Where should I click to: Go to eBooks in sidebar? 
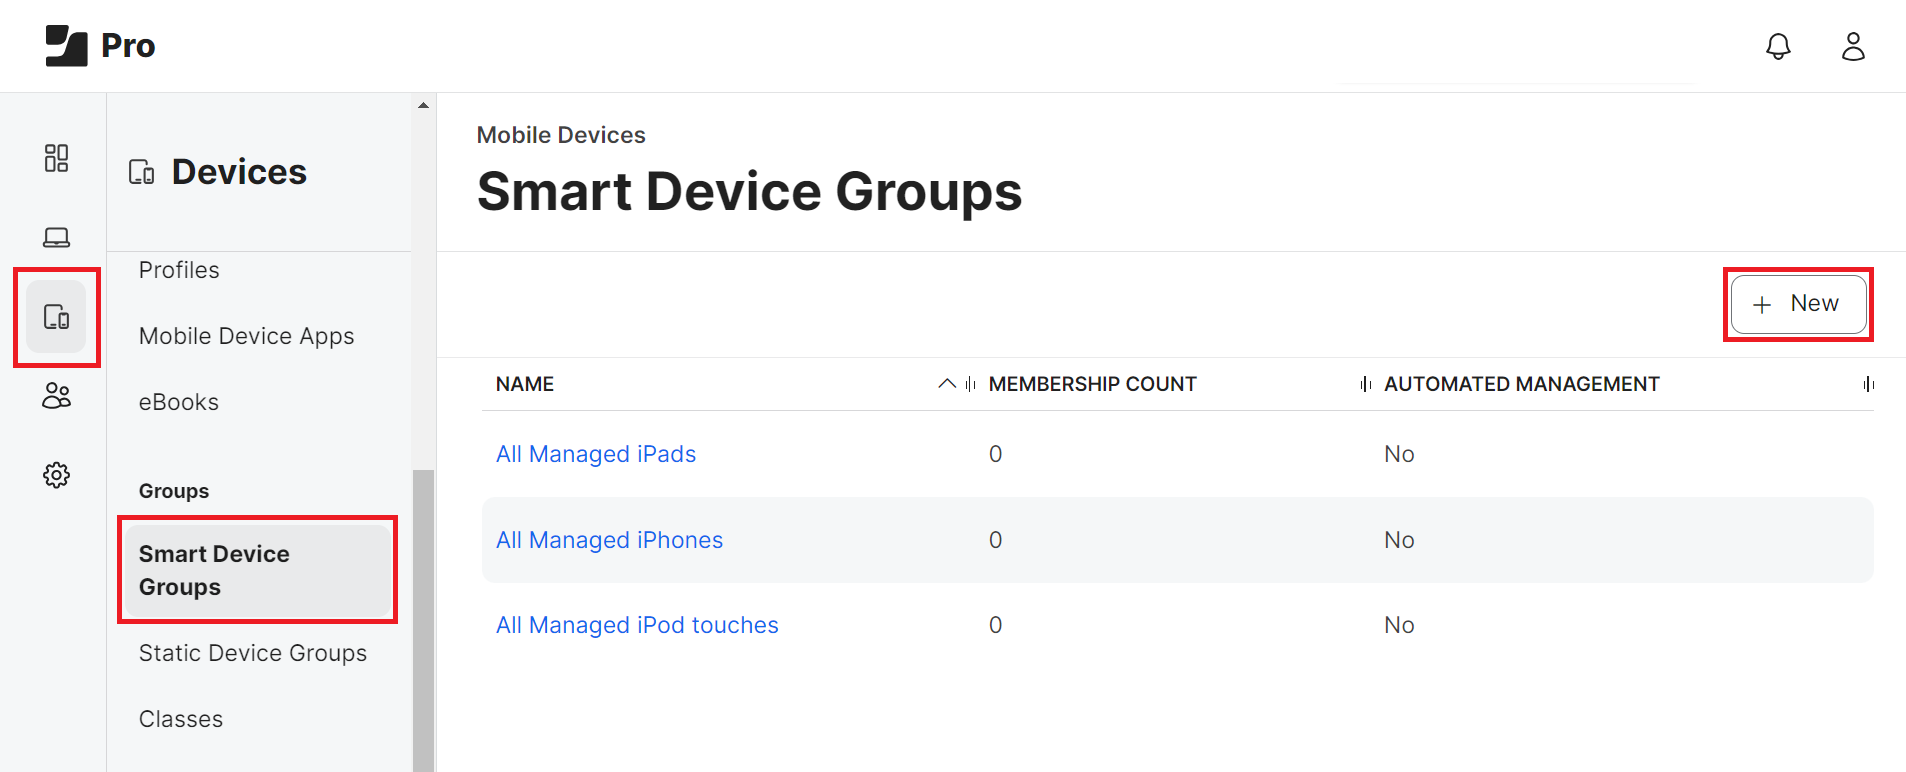(178, 402)
